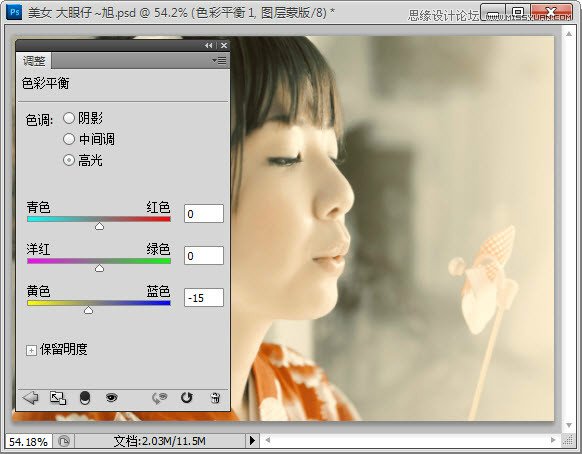Select the 中间调 tone radio button
Screen dimensions: 582x454
point(69,139)
